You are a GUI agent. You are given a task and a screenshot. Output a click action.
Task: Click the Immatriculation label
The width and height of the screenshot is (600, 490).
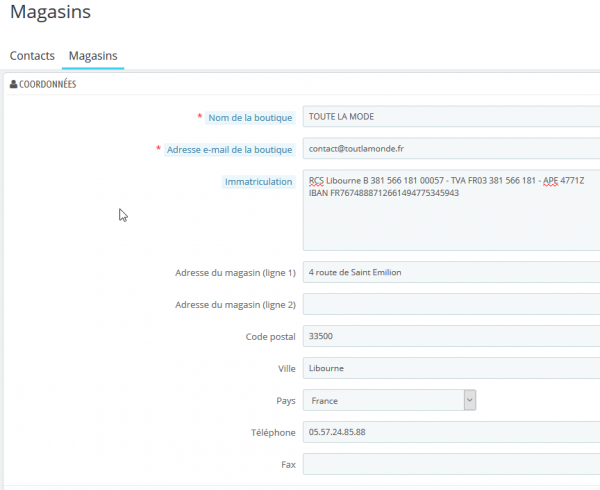(258, 182)
